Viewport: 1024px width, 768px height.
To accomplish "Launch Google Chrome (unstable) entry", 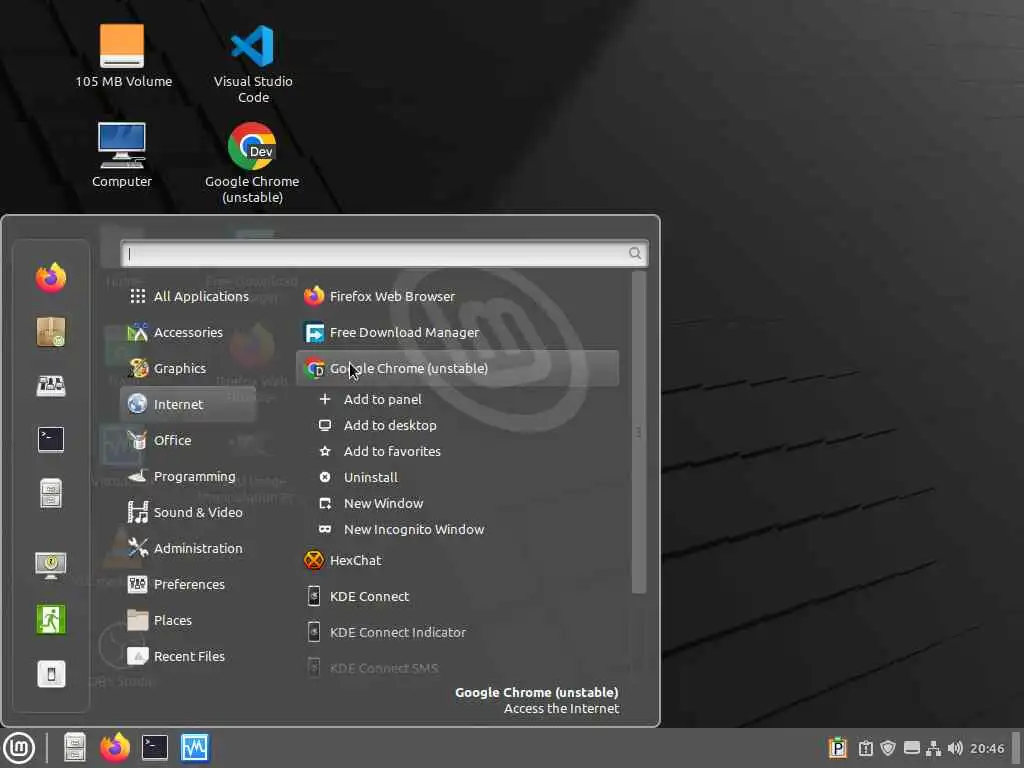I will click(x=457, y=368).
